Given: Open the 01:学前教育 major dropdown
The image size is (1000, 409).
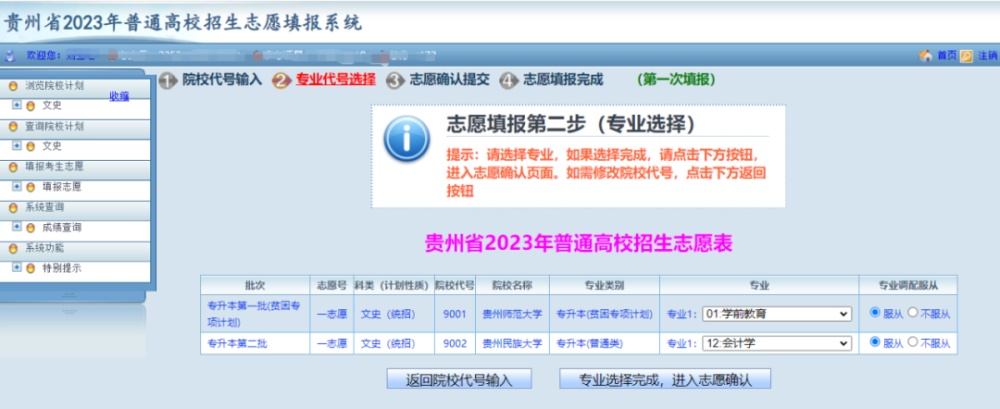Looking at the screenshot, I should pos(777,313).
